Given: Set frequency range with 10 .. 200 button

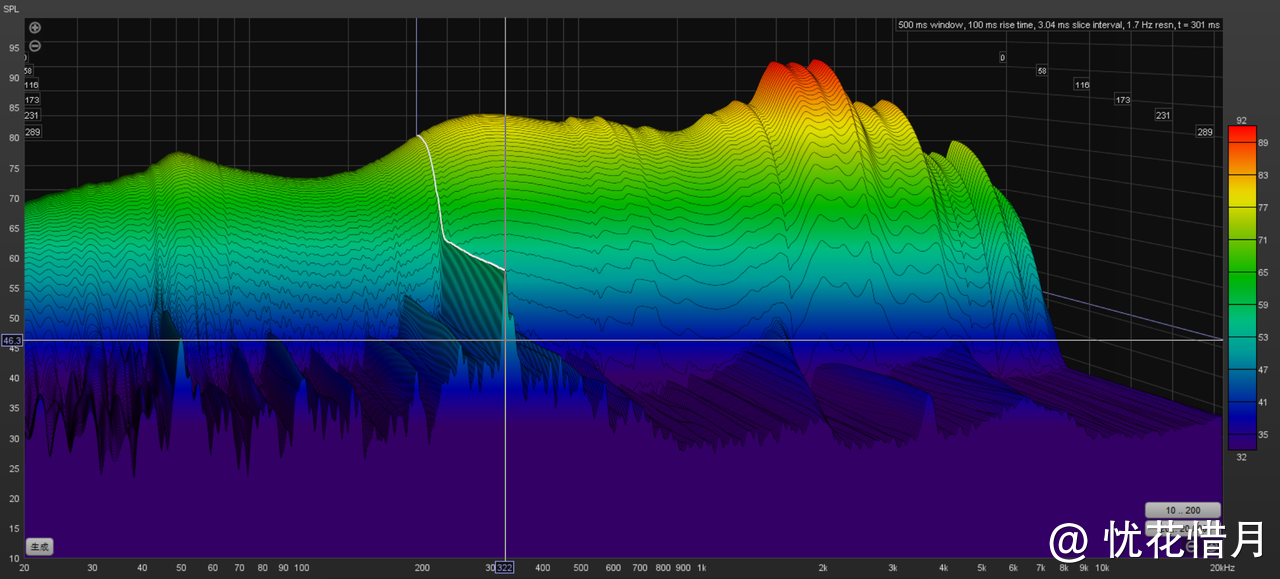Looking at the screenshot, I should 1183,510.
